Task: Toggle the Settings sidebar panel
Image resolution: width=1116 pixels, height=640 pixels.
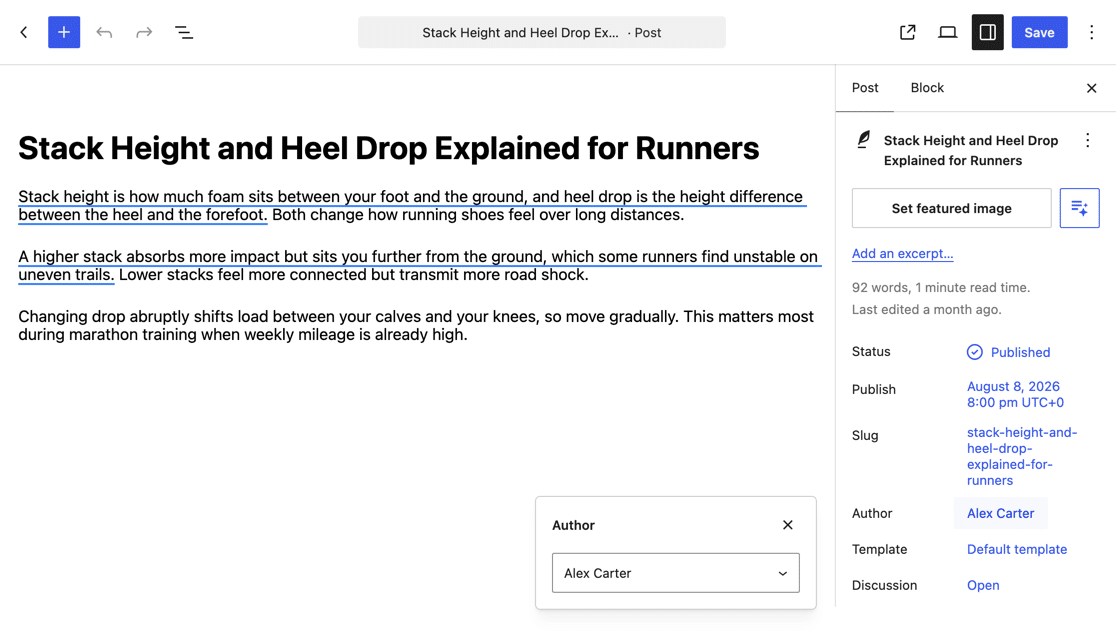Action: (988, 32)
